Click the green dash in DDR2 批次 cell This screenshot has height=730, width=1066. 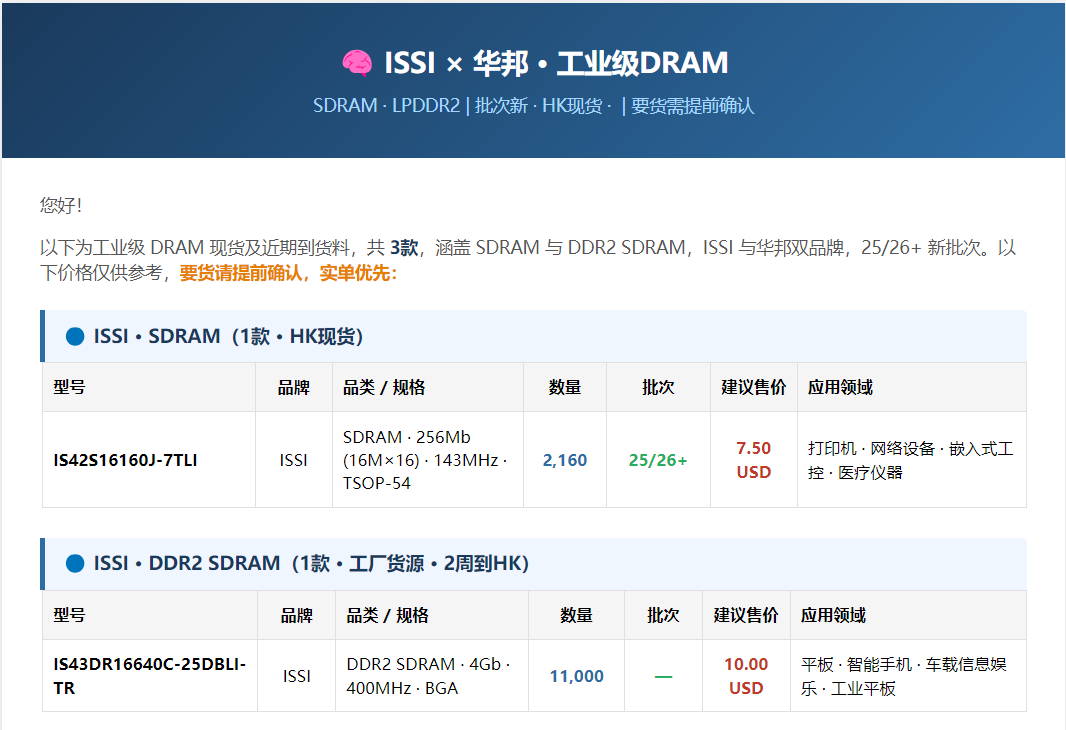(x=664, y=676)
